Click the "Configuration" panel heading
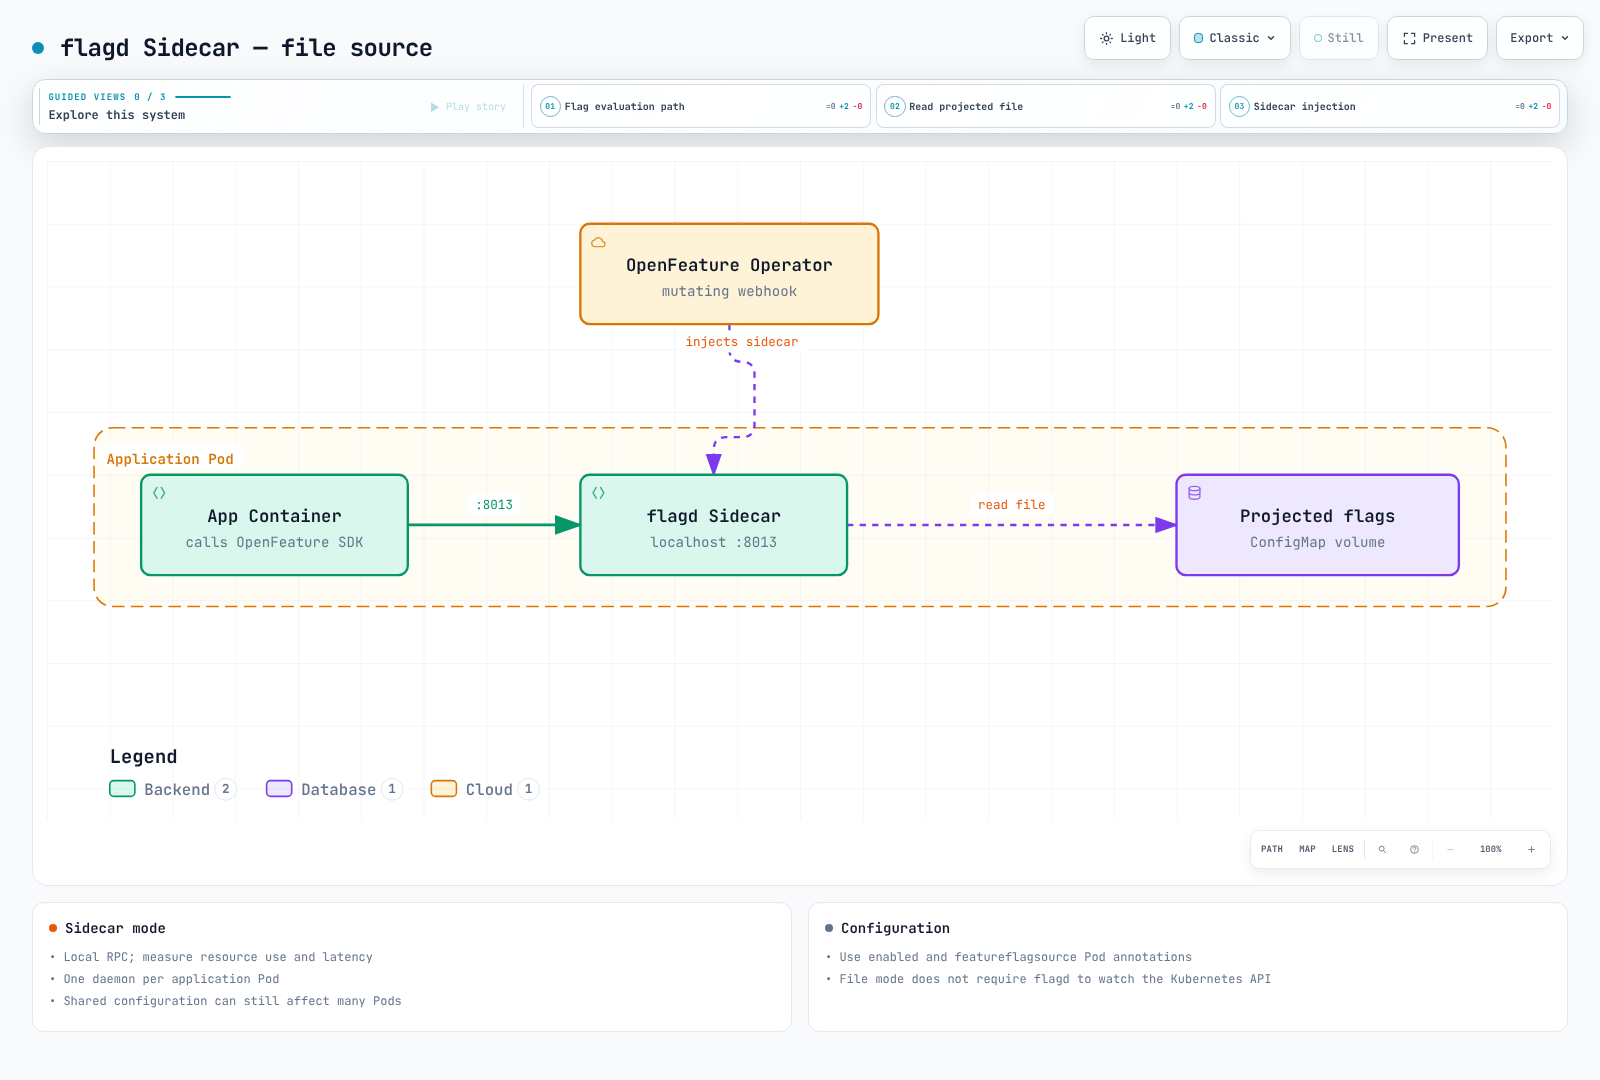This screenshot has width=1600, height=1080. [x=895, y=928]
